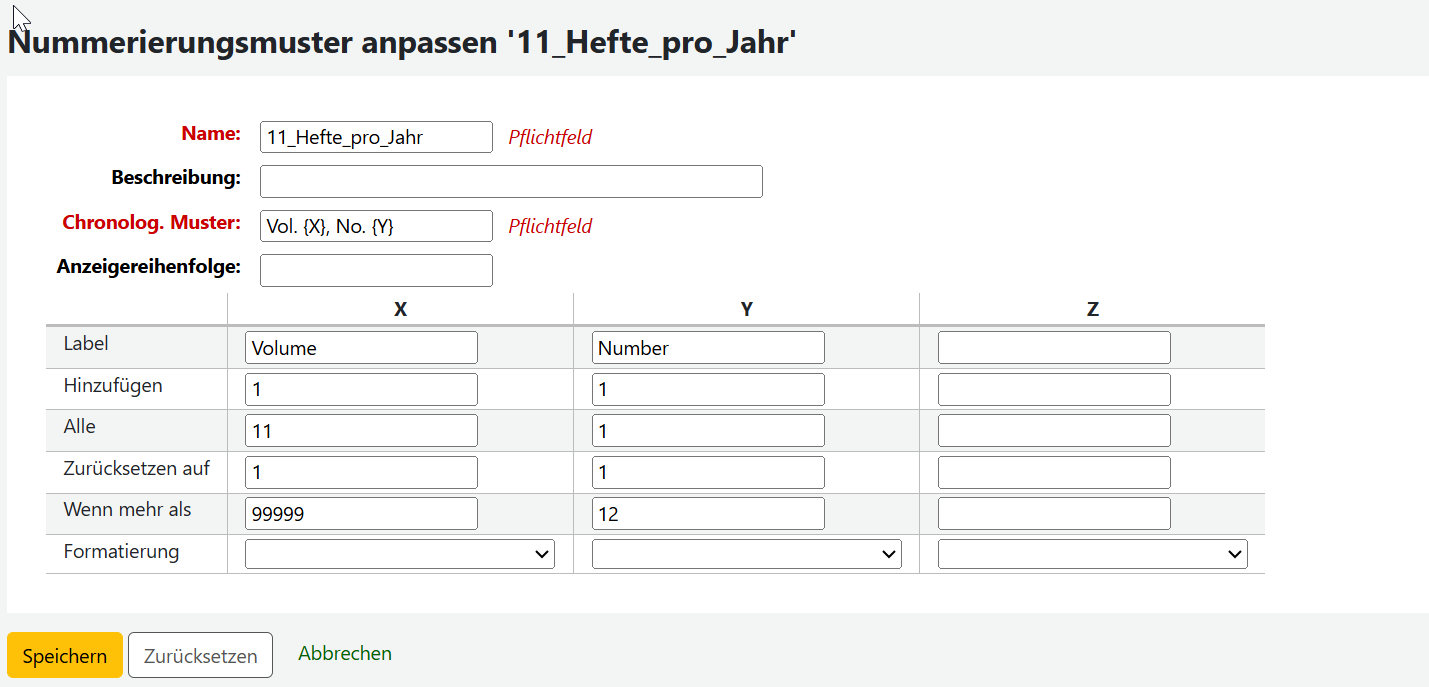Click the X Wenn mehr als field 99999
This screenshot has height=687, width=1429.
pyautogui.click(x=361, y=514)
